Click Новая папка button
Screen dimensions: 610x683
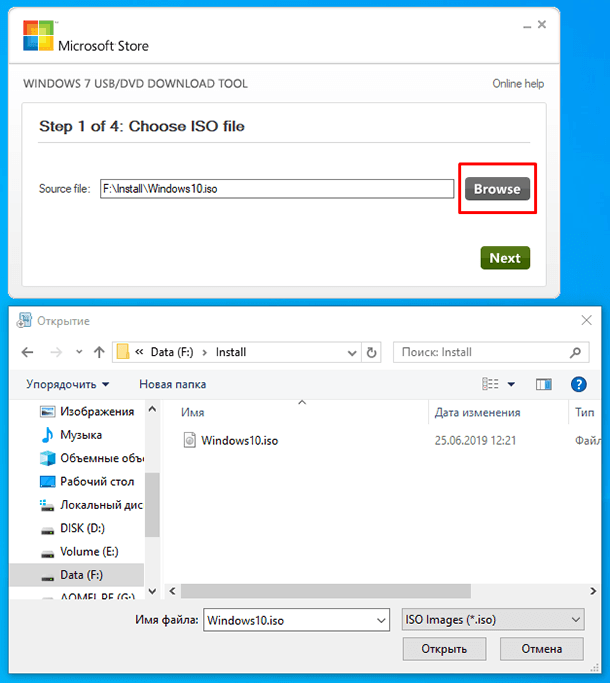172,384
